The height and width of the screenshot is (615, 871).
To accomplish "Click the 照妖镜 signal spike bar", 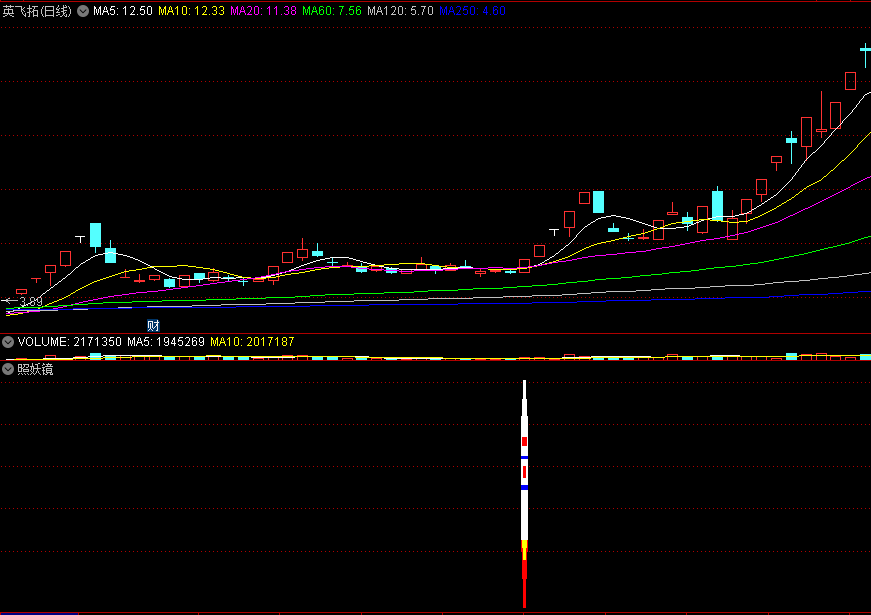I will [524, 494].
